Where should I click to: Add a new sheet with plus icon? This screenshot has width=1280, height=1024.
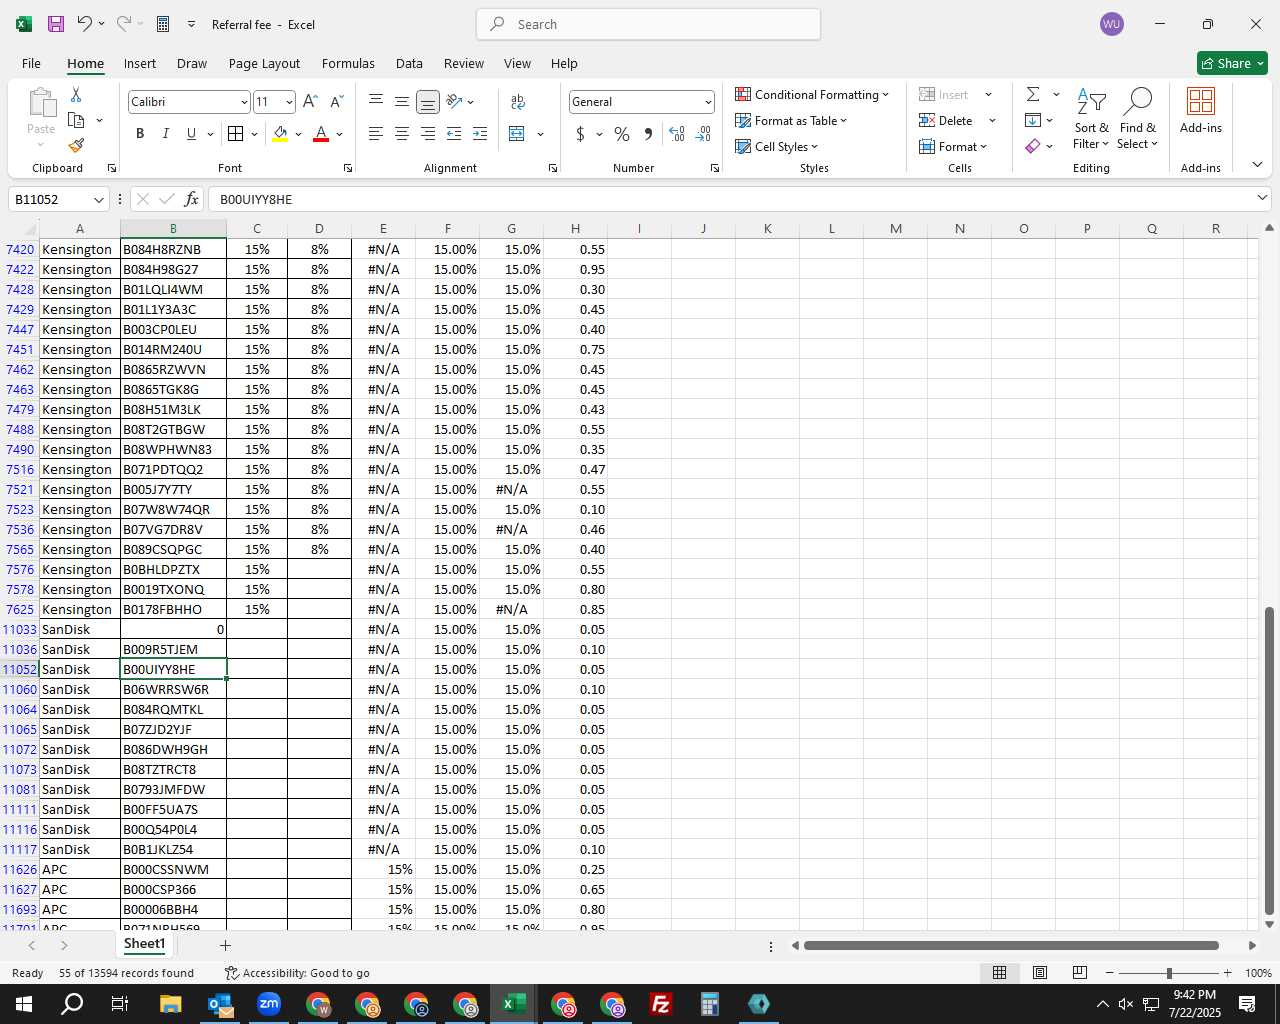click(x=225, y=945)
